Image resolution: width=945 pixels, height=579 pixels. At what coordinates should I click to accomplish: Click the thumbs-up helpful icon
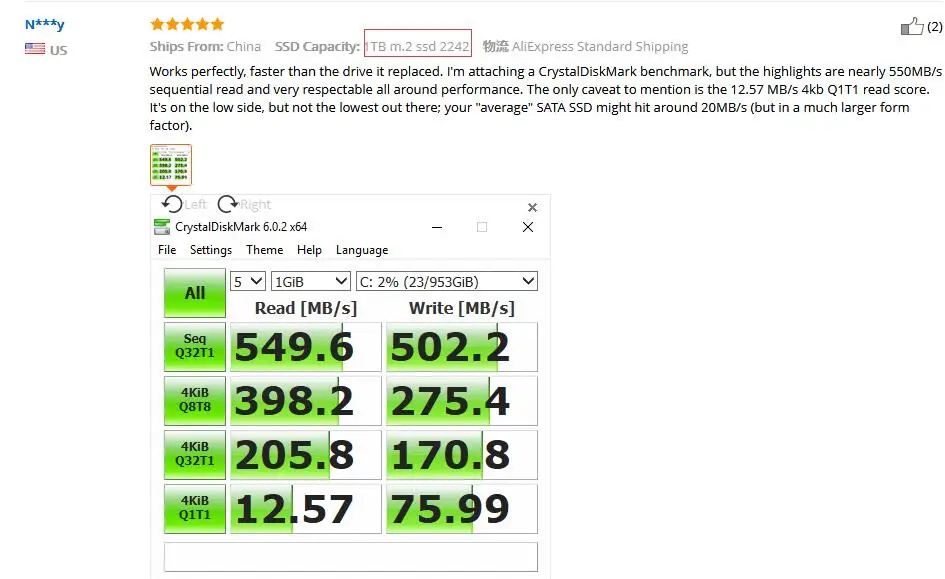[912, 26]
